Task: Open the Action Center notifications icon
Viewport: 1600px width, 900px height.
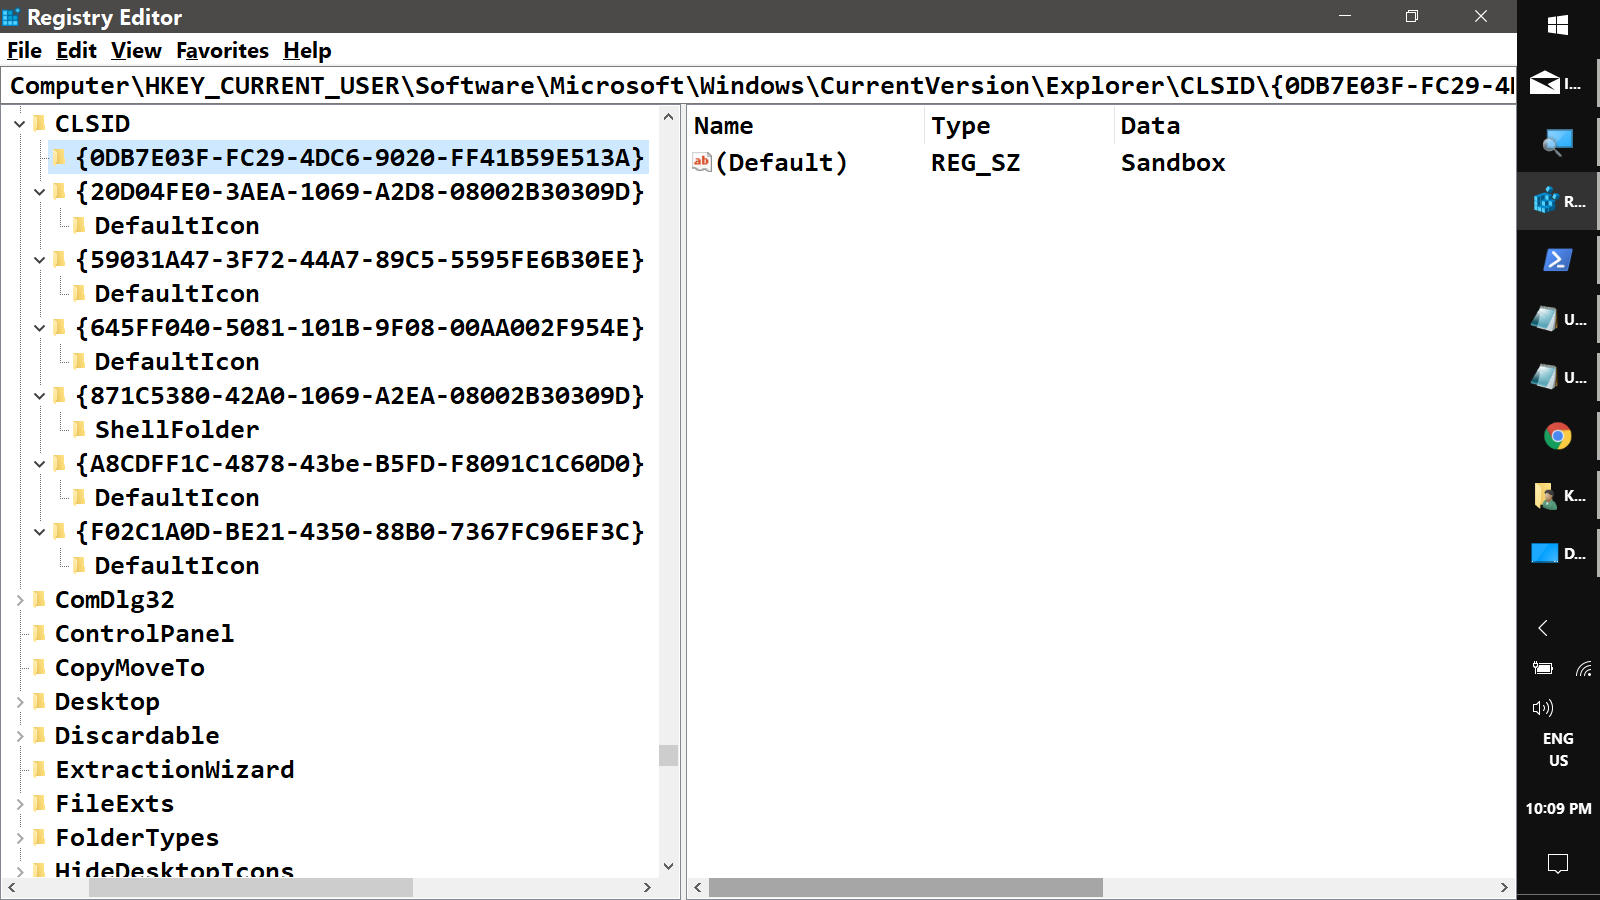Action: pos(1558,863)
